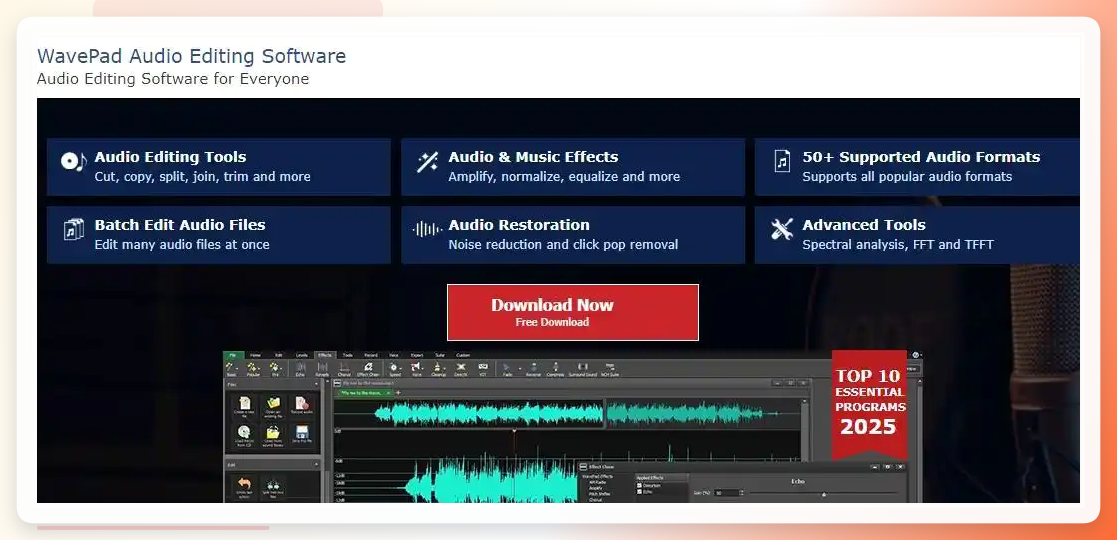Select the green open audio file tab

click(364, 393)
